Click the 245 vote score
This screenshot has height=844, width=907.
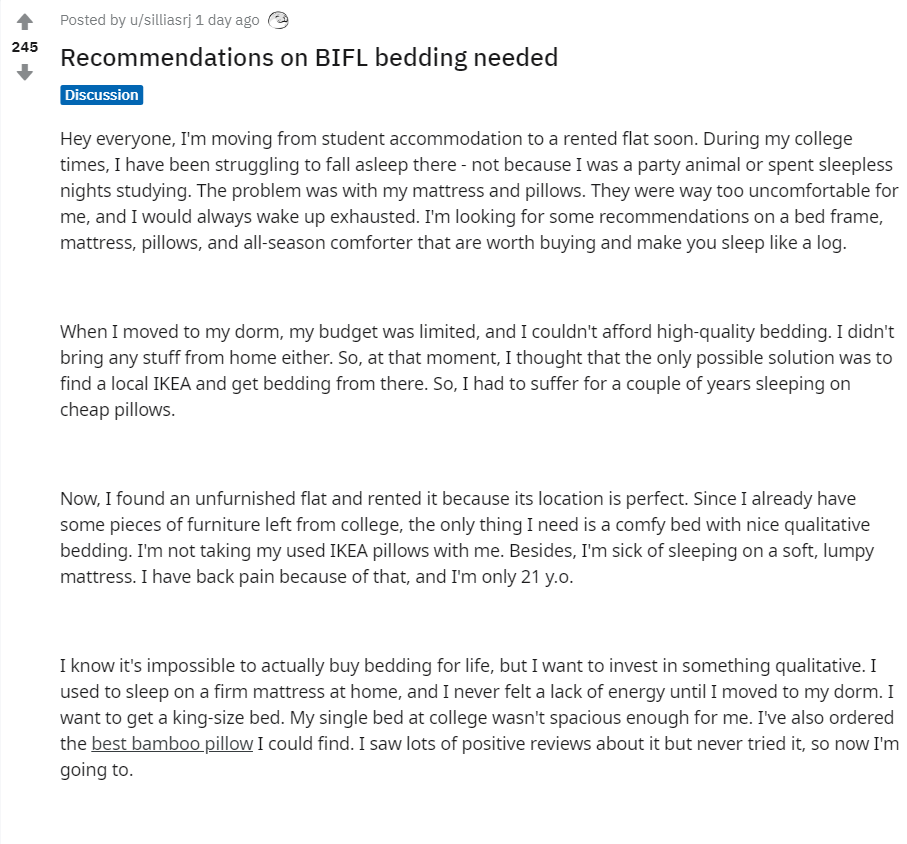coord(25,47)
